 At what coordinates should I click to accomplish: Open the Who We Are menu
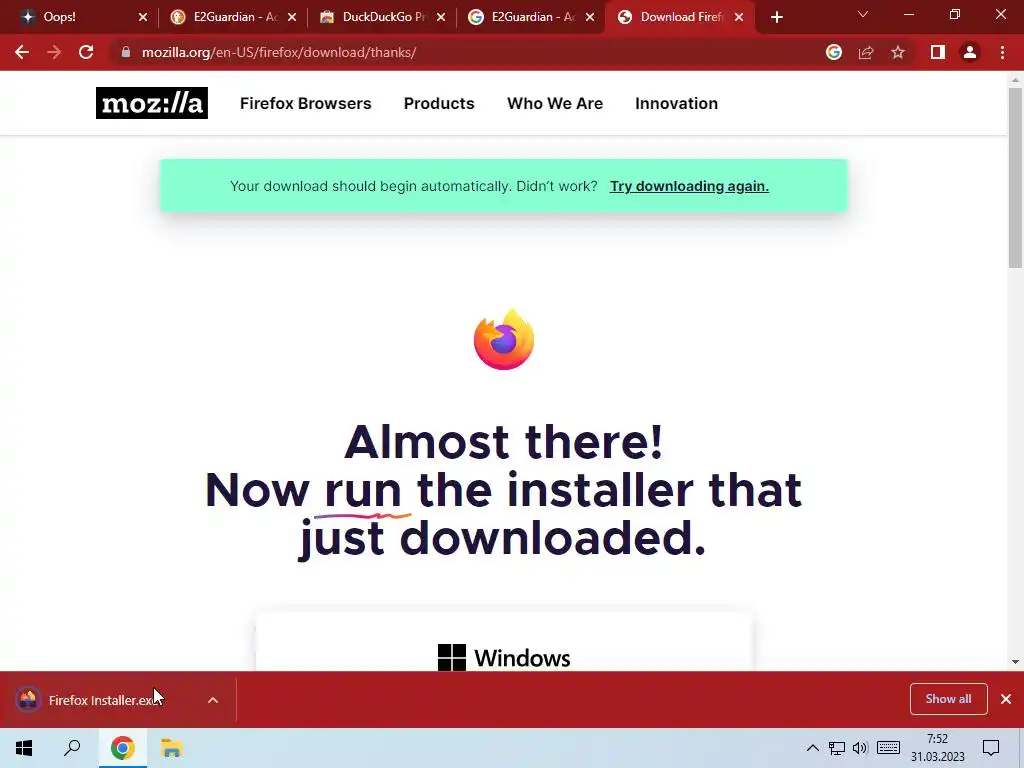tap(555, 103)
